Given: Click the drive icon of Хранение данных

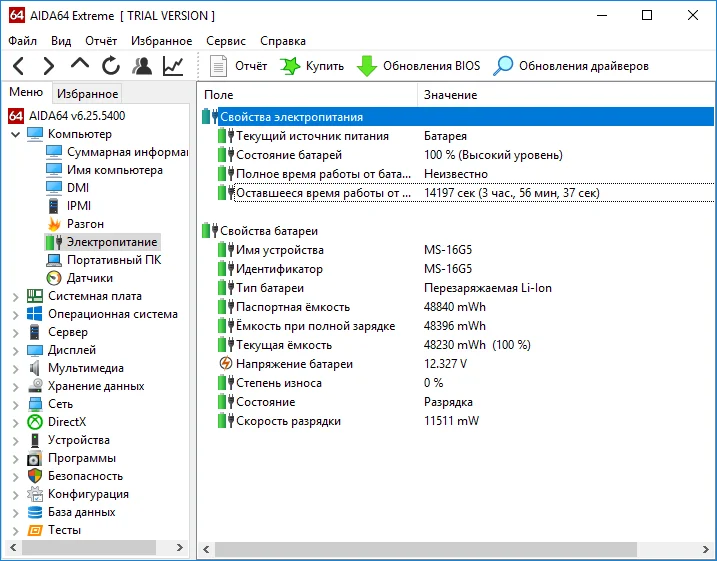Looking at the screenshot, I should (35, 386).
